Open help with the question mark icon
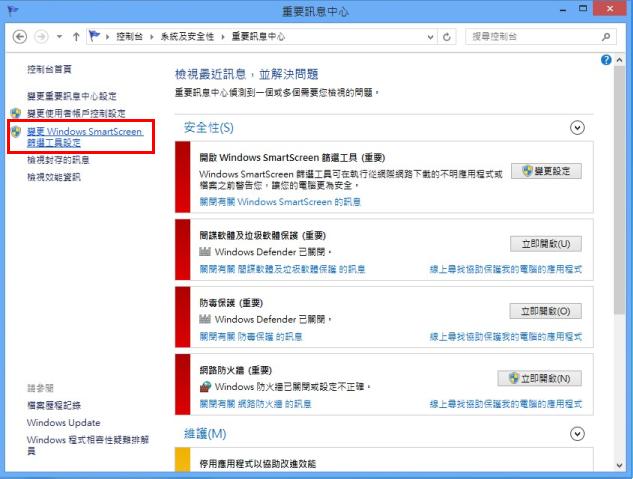 pyautogui.click(x=606, y=60)
